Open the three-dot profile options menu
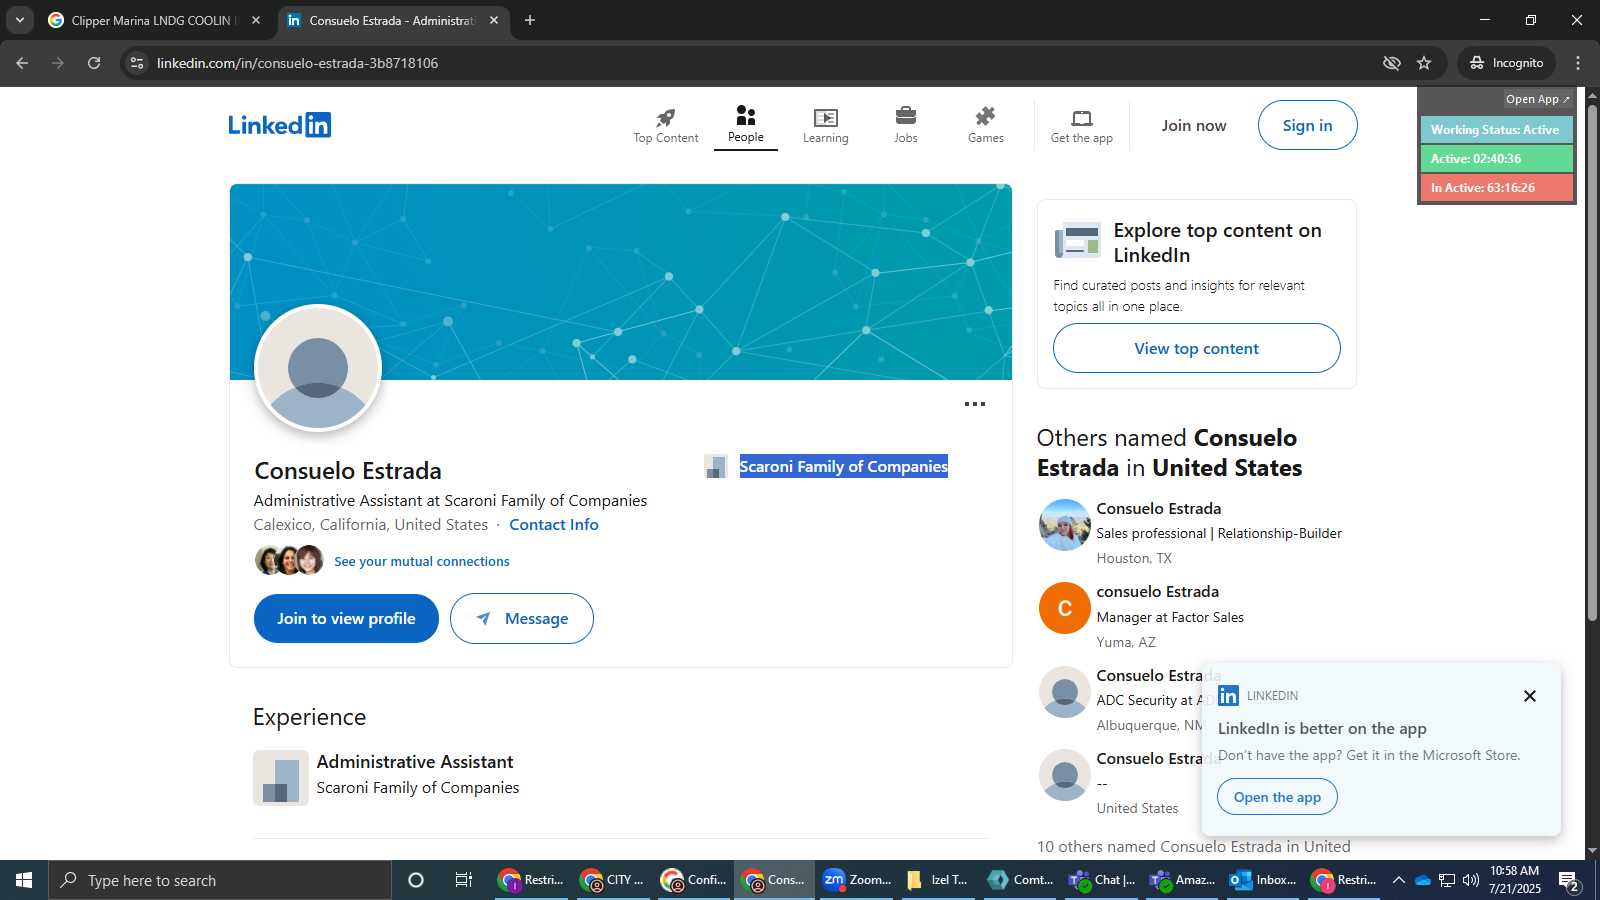 click(974, 404)
